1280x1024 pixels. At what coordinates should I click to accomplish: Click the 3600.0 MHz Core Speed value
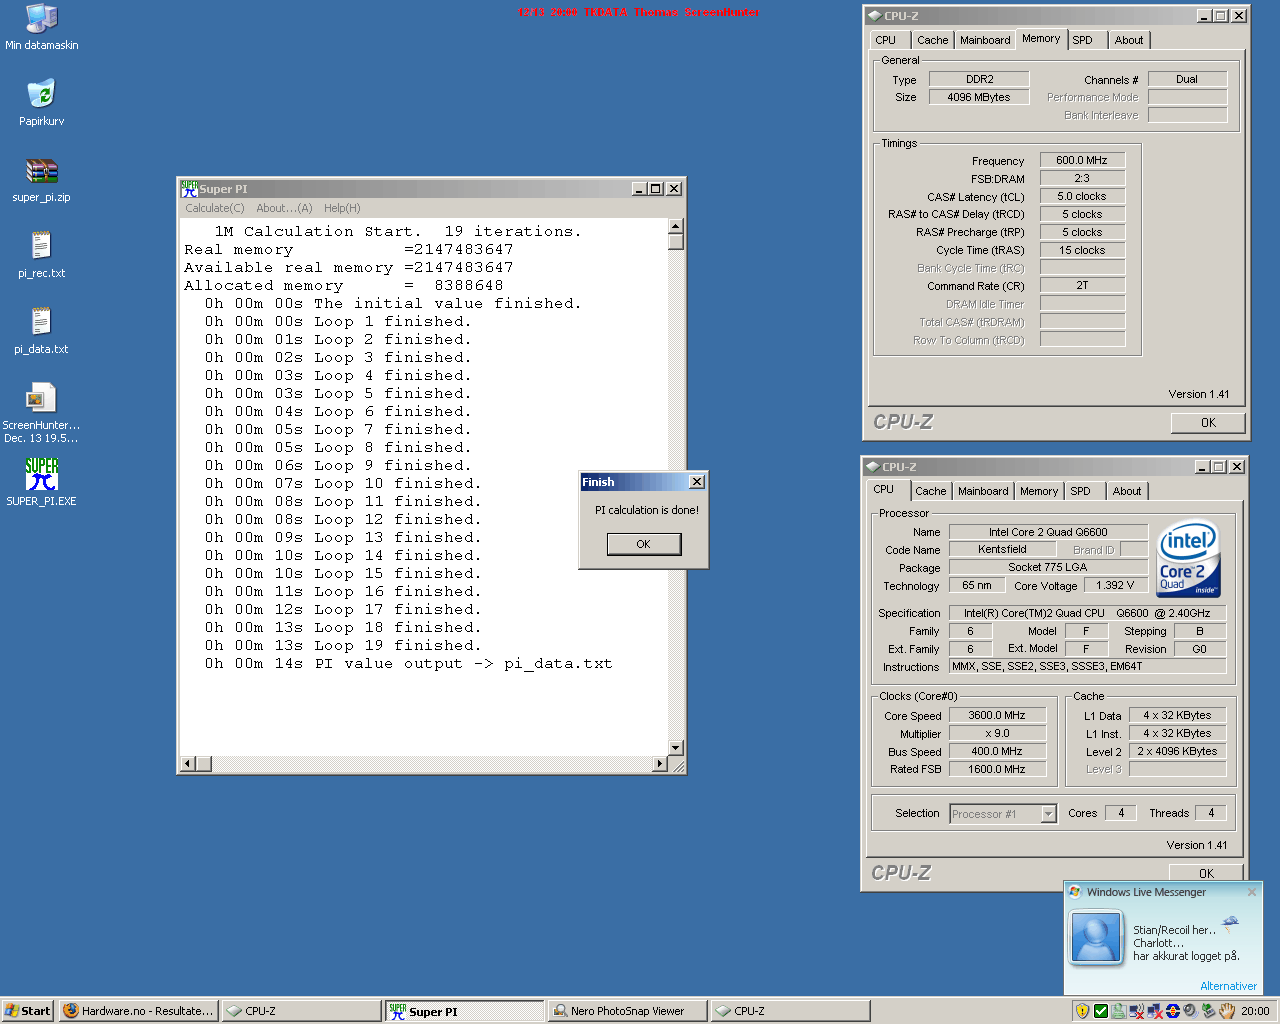997,715
